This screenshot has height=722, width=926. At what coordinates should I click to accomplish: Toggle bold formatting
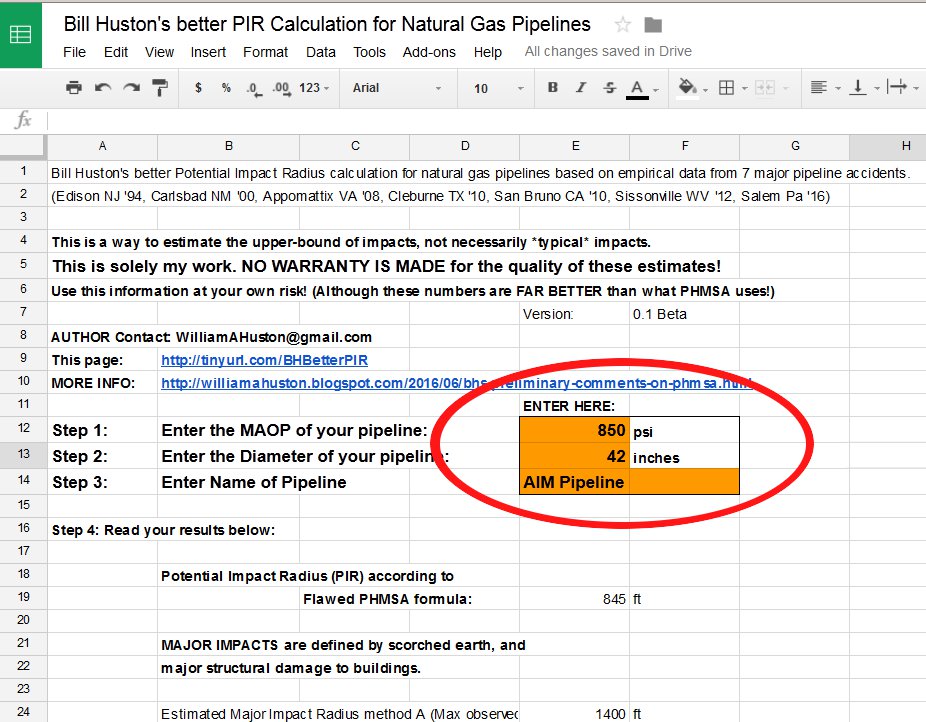[x=552, y=88]
